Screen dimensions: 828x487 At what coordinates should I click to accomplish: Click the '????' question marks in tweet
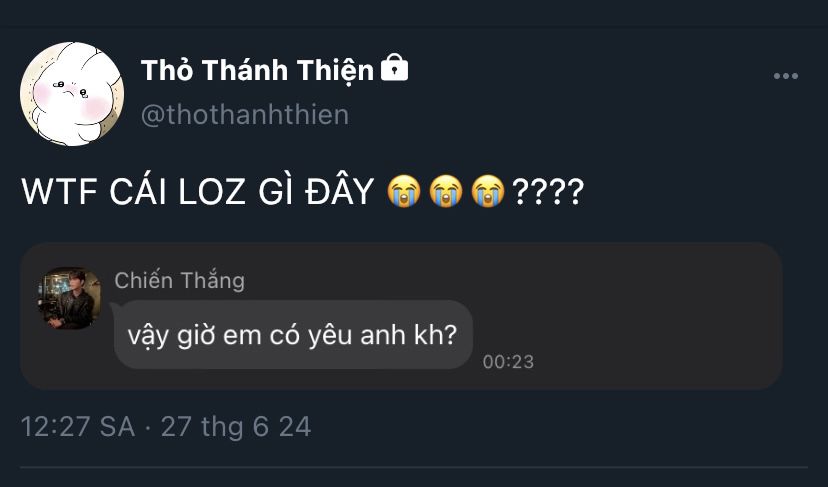coord(548,191)
